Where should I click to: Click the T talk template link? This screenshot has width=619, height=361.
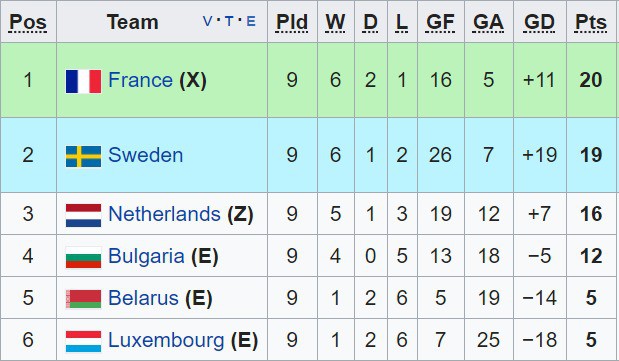(229, 21)
